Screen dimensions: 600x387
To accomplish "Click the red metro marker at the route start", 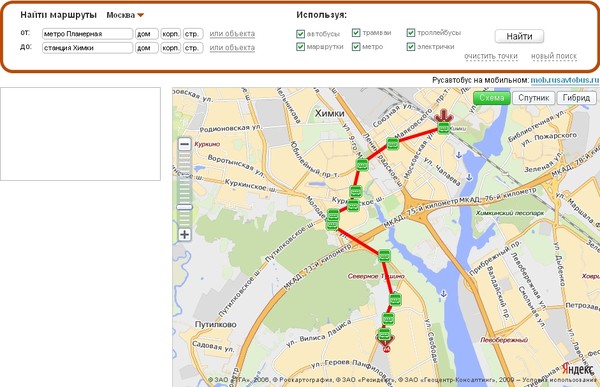I will 386,349.
